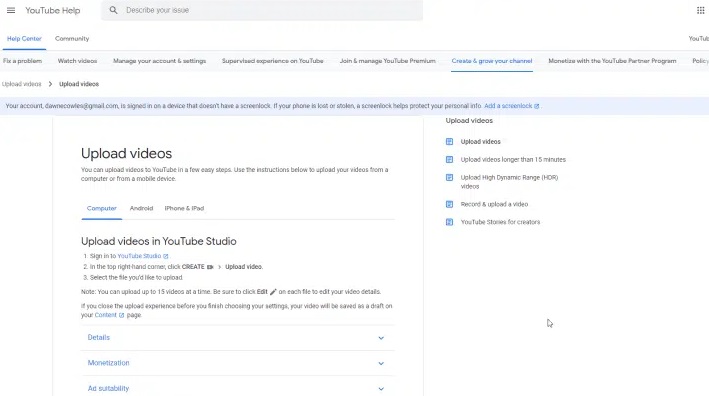Screen dimensions: 709x396
Task: Open sidebar Upload videos article
Action: click(x=481, y=142)
